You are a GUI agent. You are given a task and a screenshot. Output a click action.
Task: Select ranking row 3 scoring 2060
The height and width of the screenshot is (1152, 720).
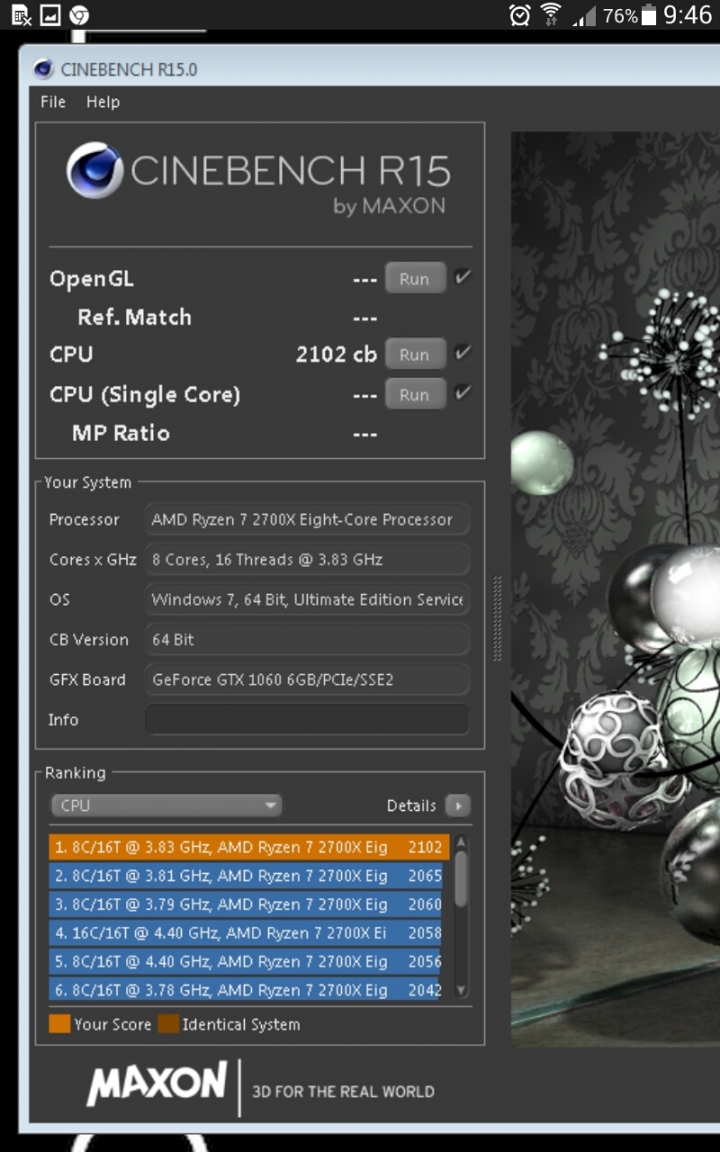point(246,904)
